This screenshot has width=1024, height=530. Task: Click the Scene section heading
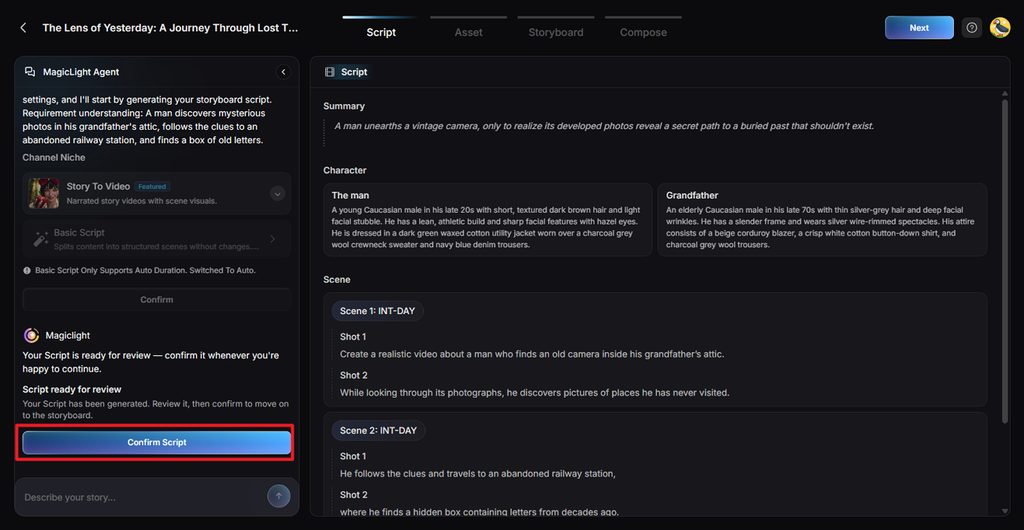click(x=337, y=279)
